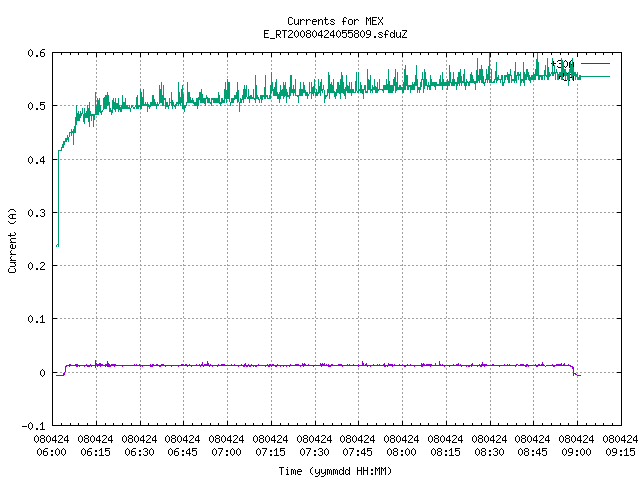Image resolution: width=640 pixels, height=480 pixels.
Task: Click the x-axis time label '07:00'
Action: pos(227,452)
